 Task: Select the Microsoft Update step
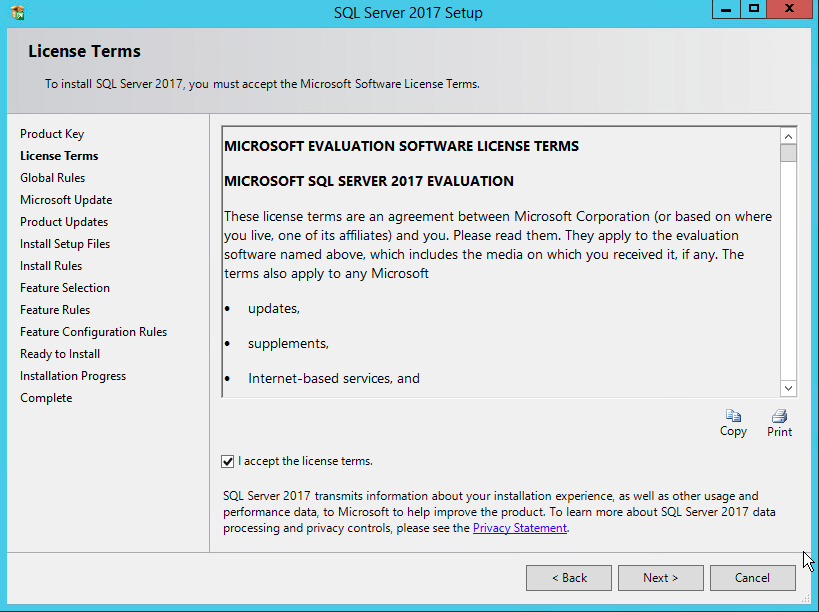coord(66,200)
